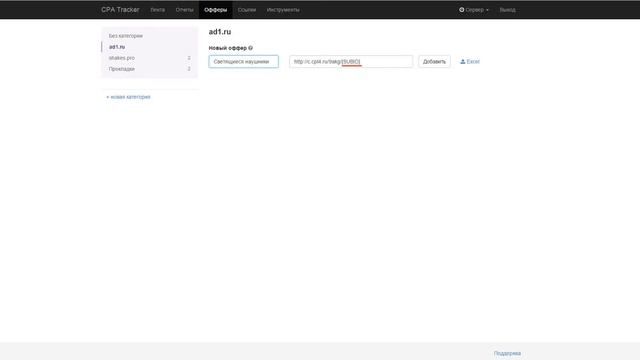Focus the offer URL input field
This screenshot has height=360, width=640.
click(x=351, y=62)
